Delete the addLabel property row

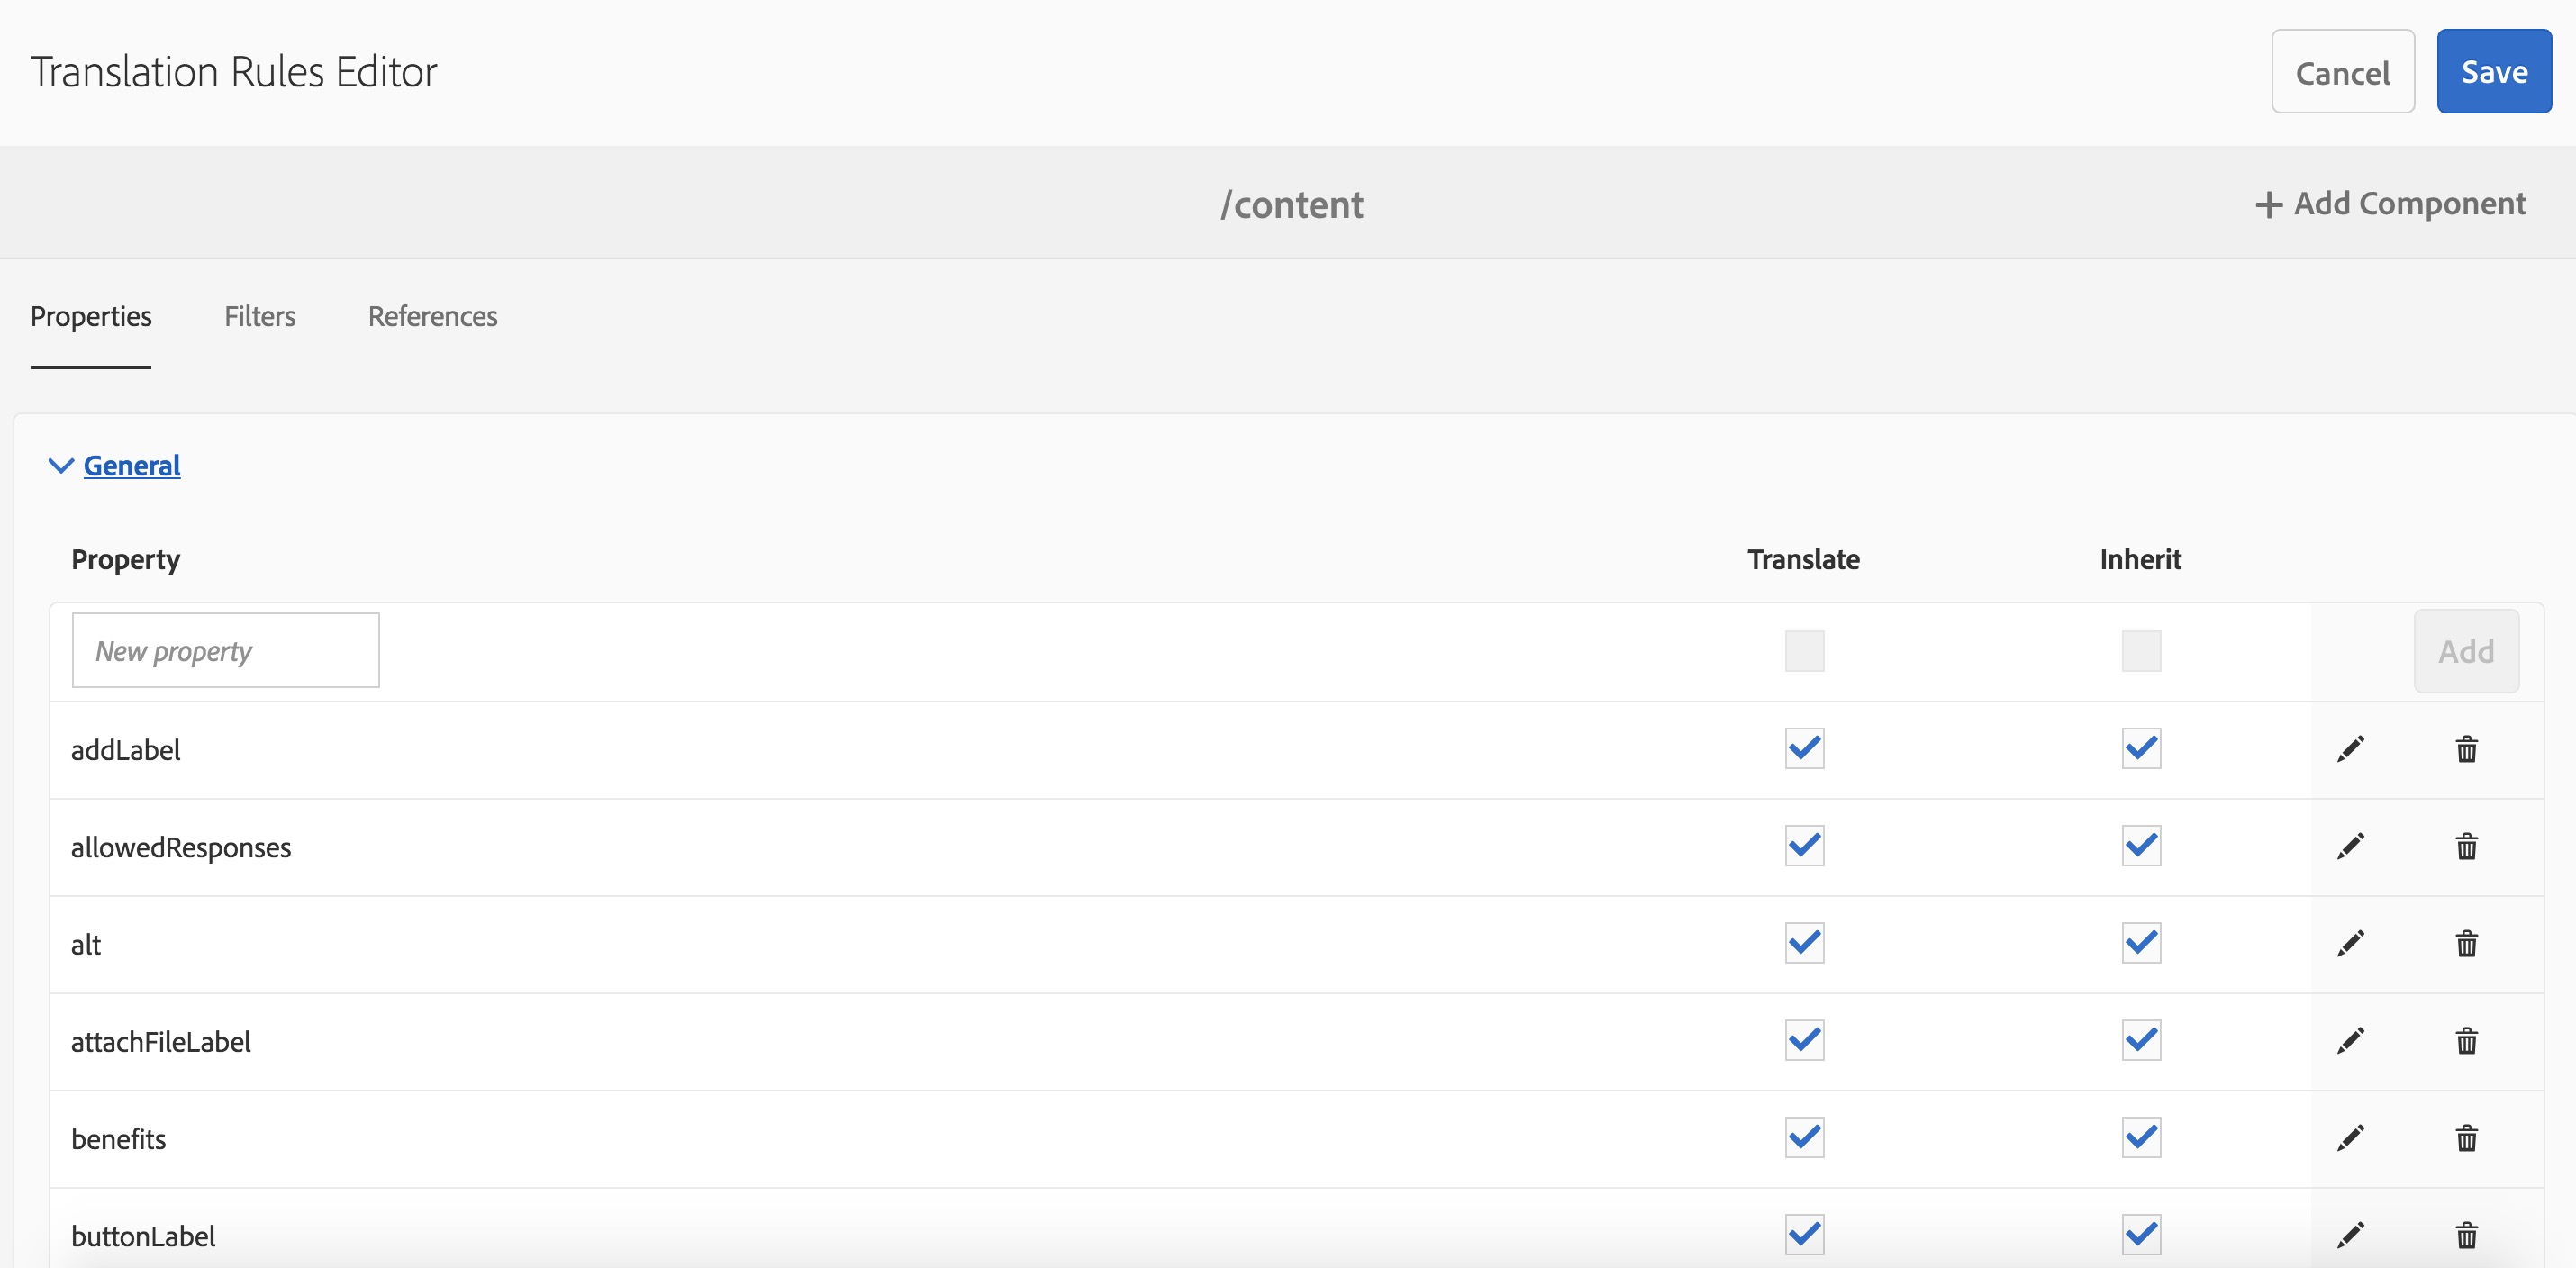click(x=2466, y=749)
